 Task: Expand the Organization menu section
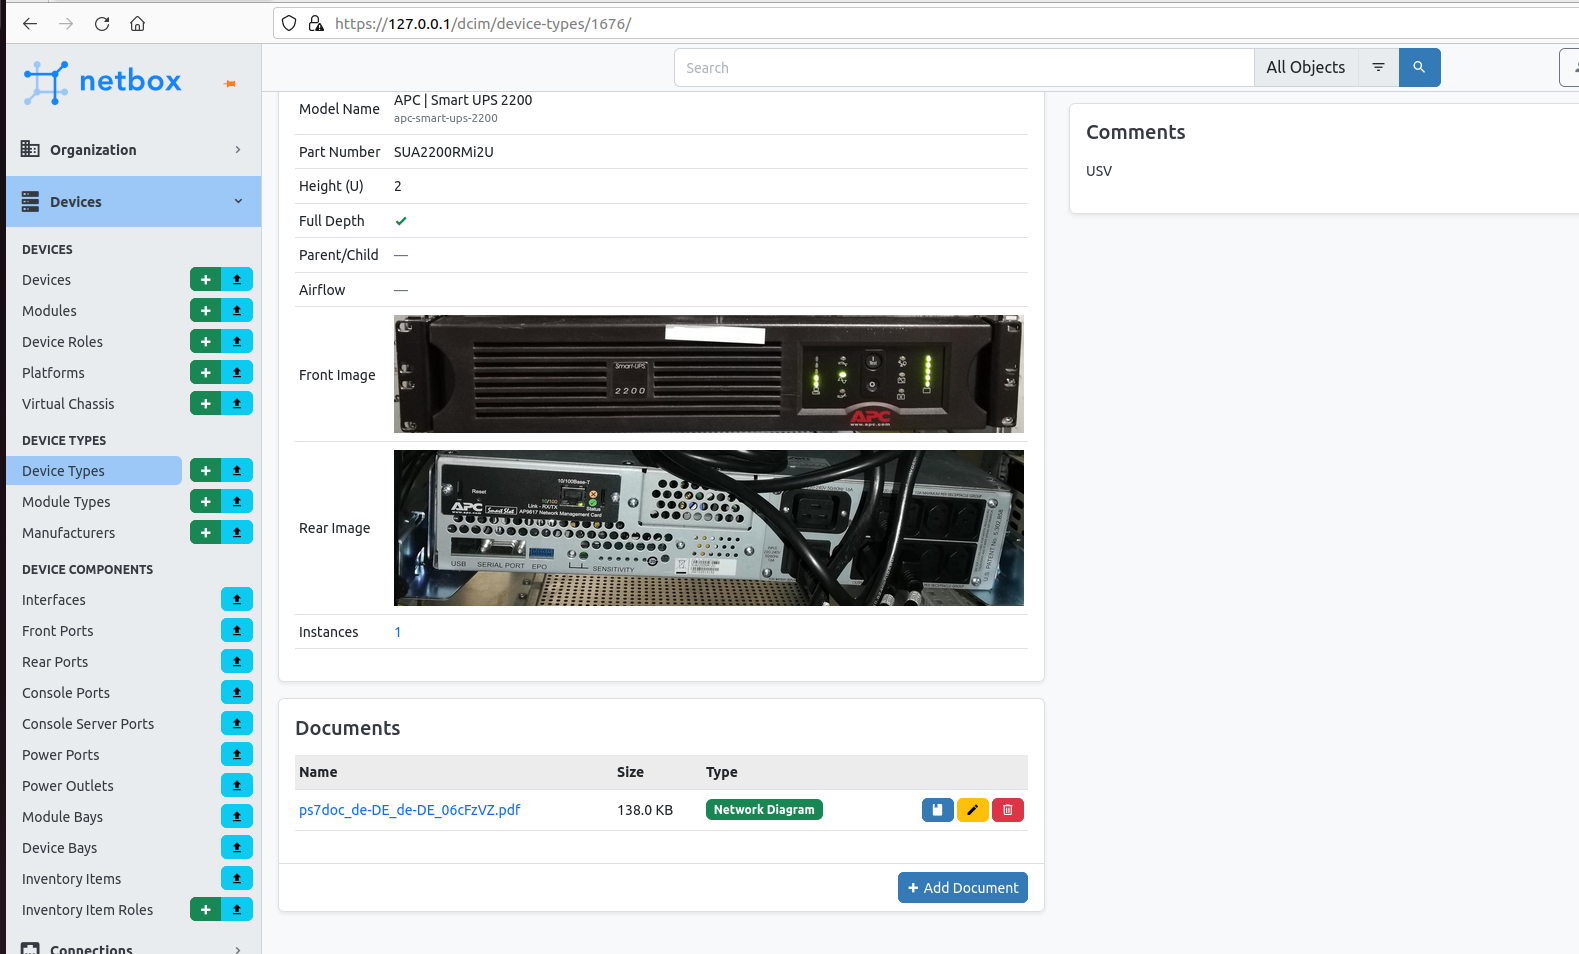click(133, 150)
